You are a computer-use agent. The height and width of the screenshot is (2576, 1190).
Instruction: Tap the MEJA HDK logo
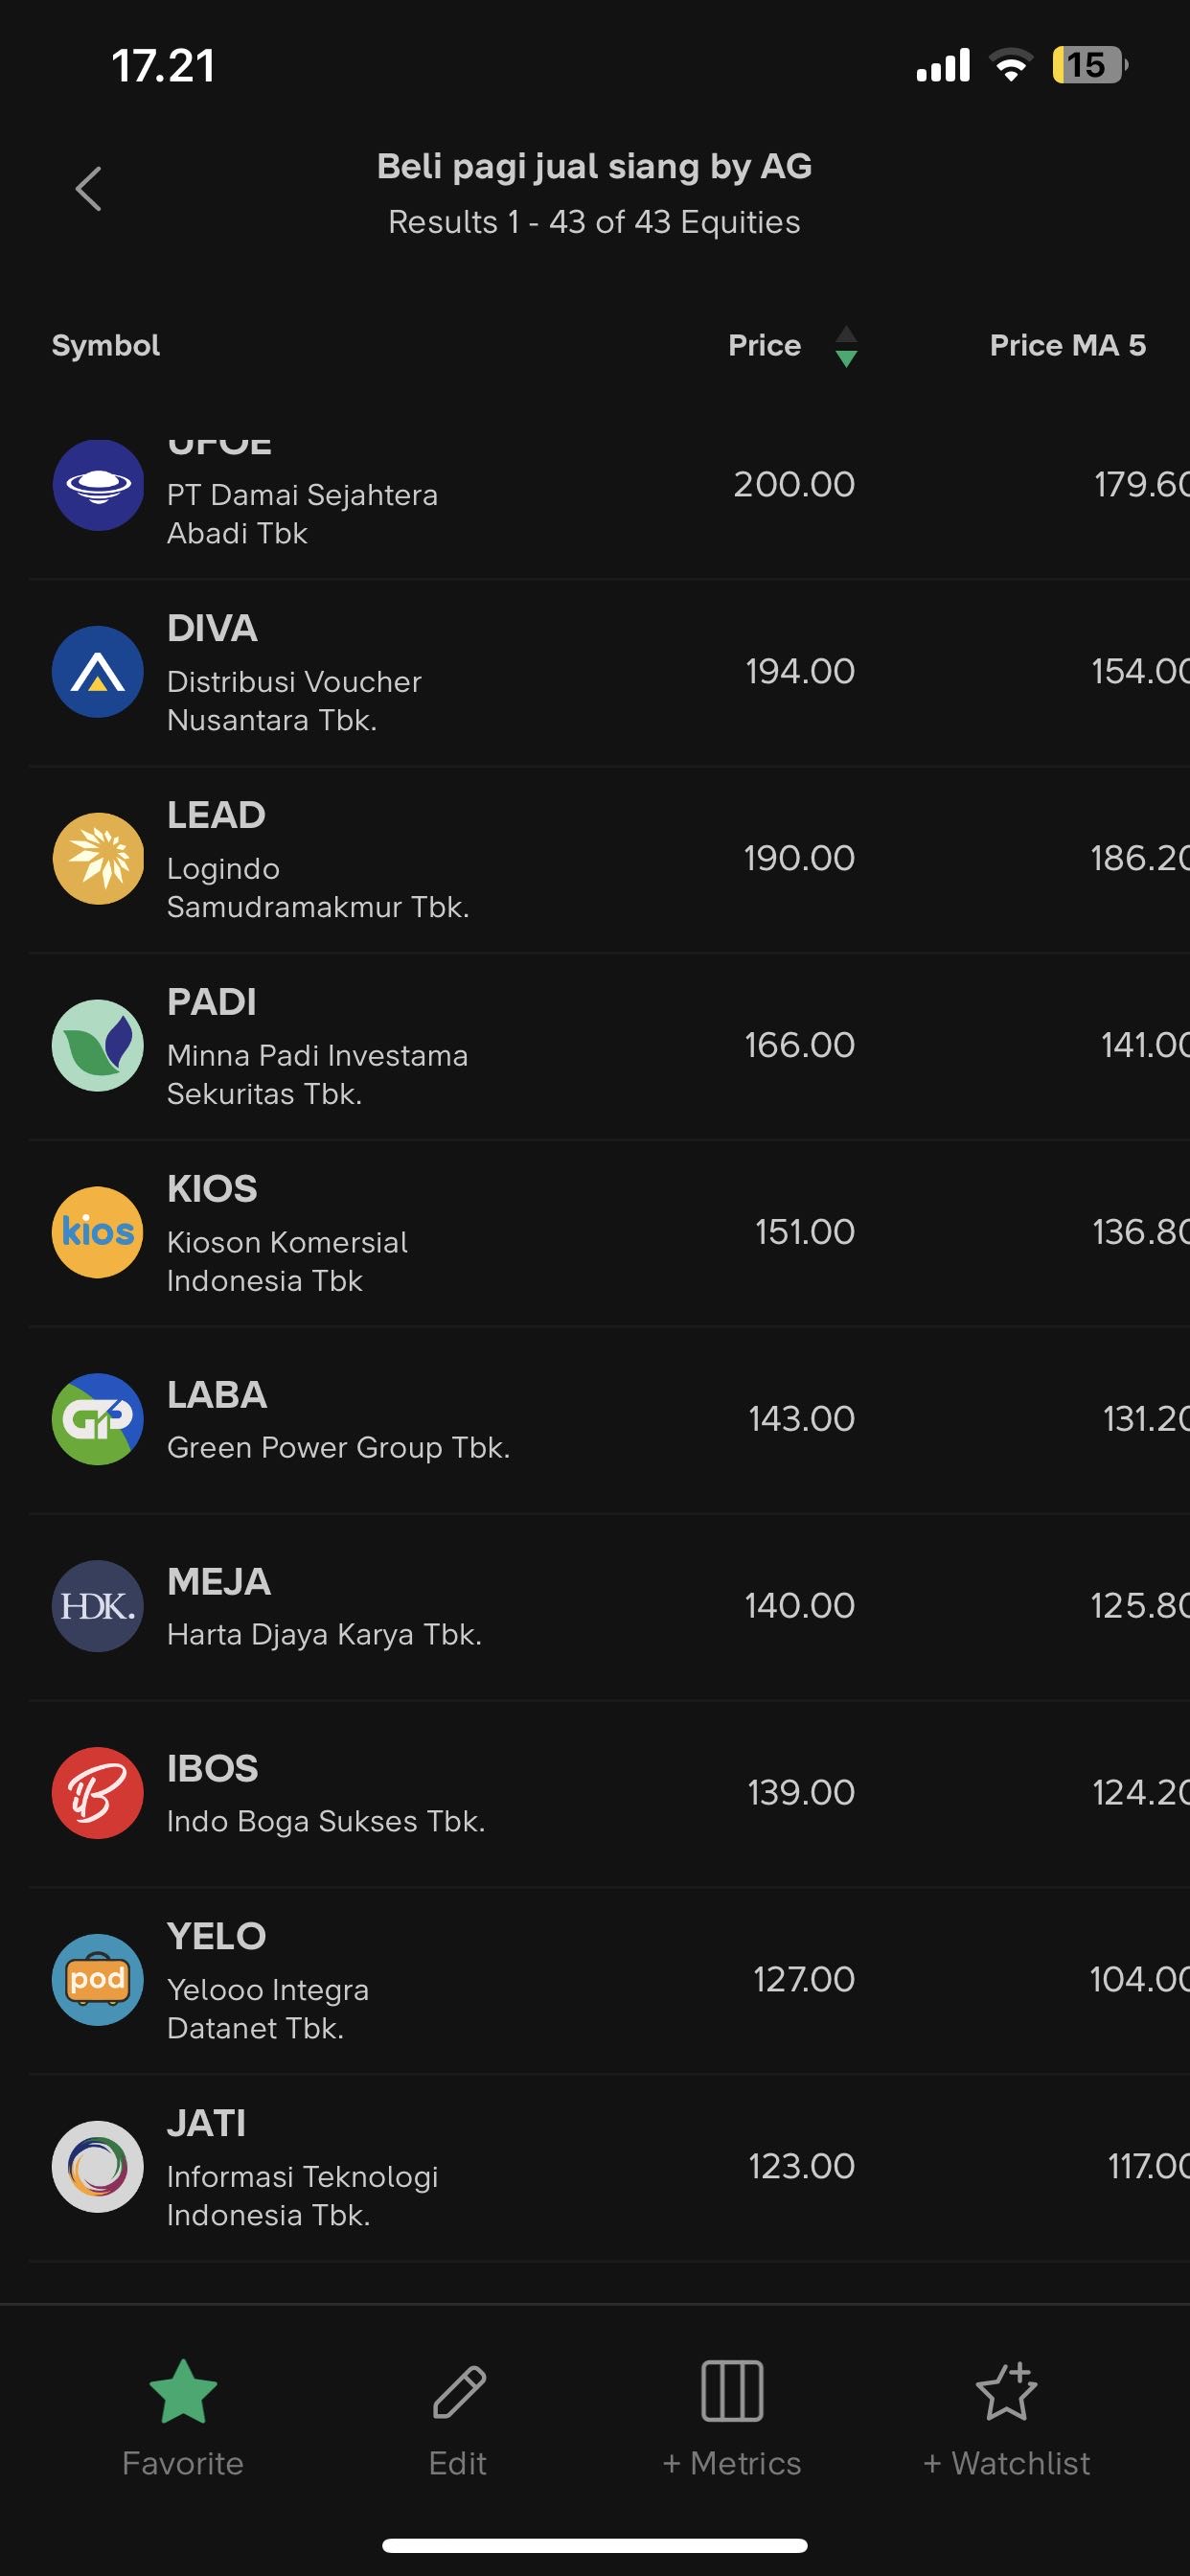pos(98,1606)
